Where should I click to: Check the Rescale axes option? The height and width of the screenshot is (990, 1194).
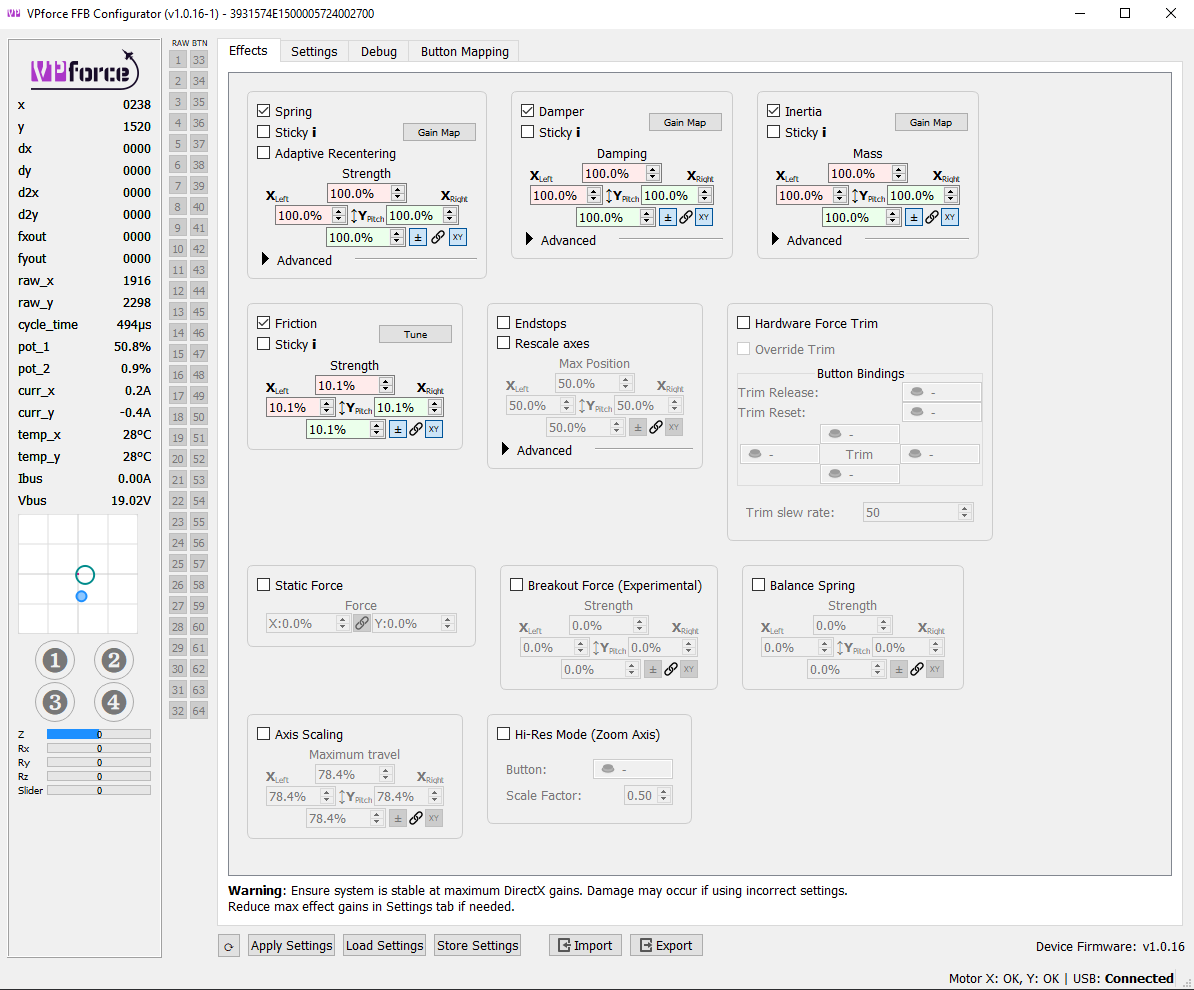503,343
